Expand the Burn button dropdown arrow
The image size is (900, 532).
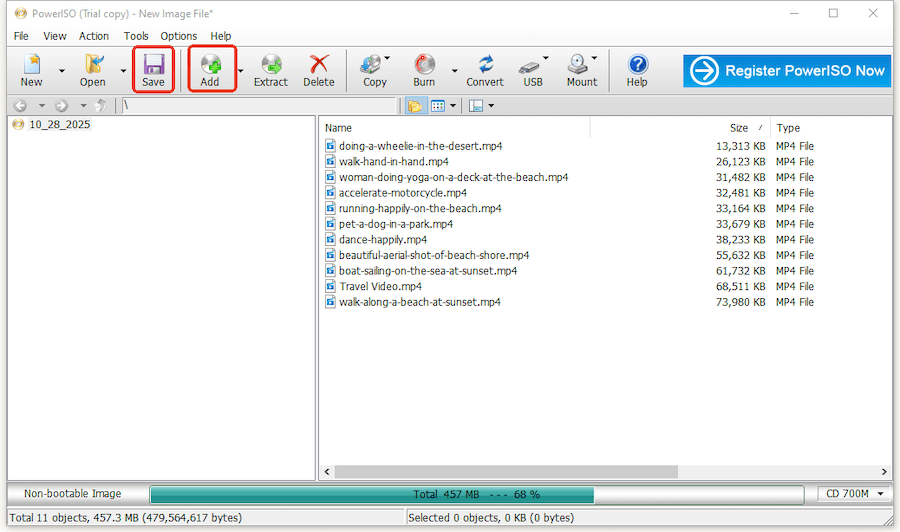pyautogui.click(x=455, y=71)
